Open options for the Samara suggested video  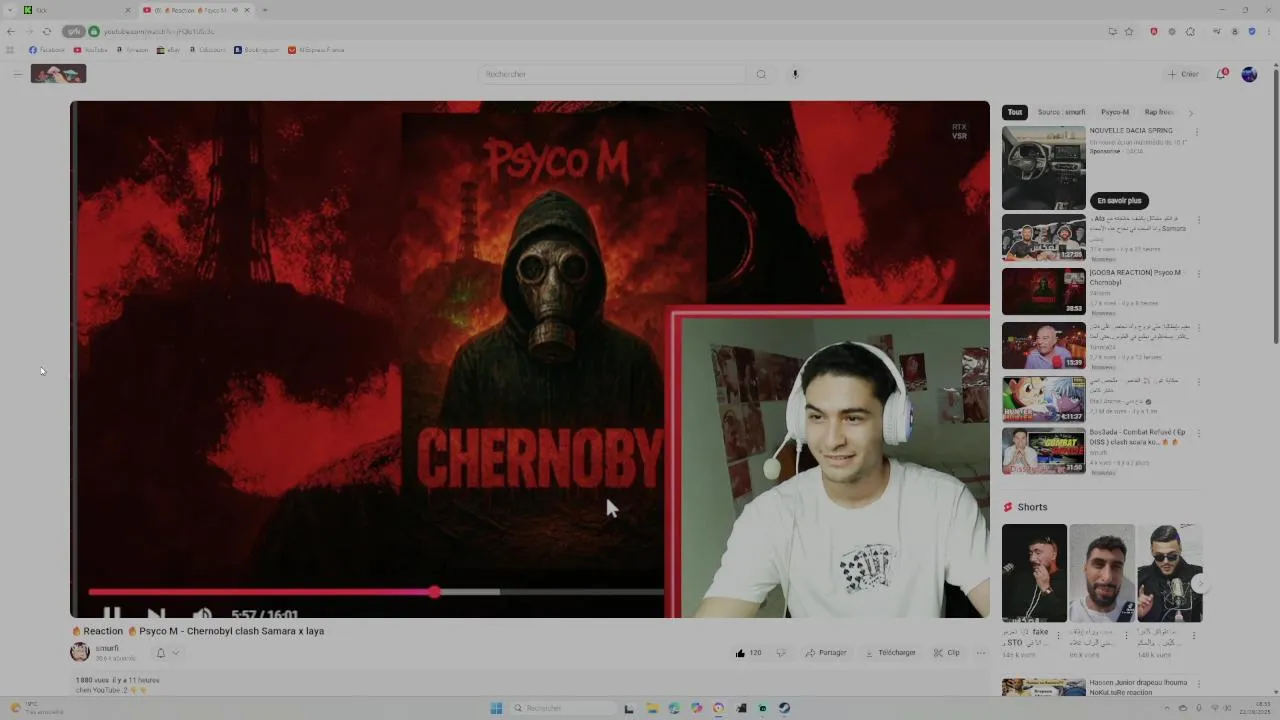[x=1198, y=220]
